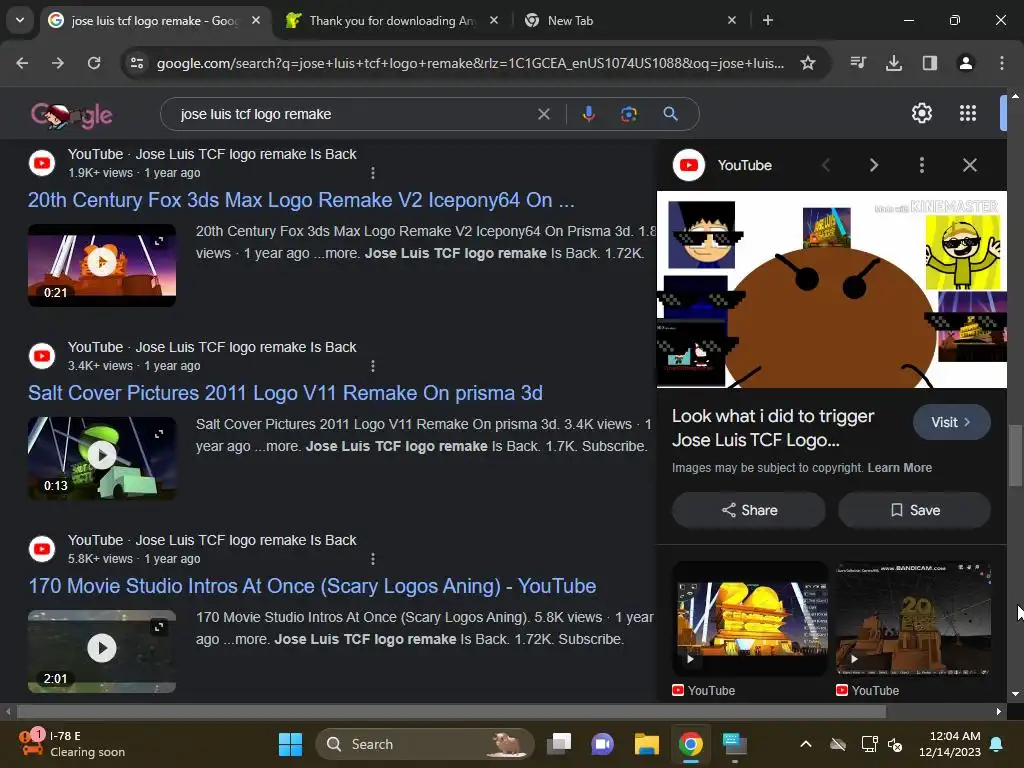Viewport: 1024px width, 768px height.
Task: Open Windows Start menu
Action: pos(290,744)
